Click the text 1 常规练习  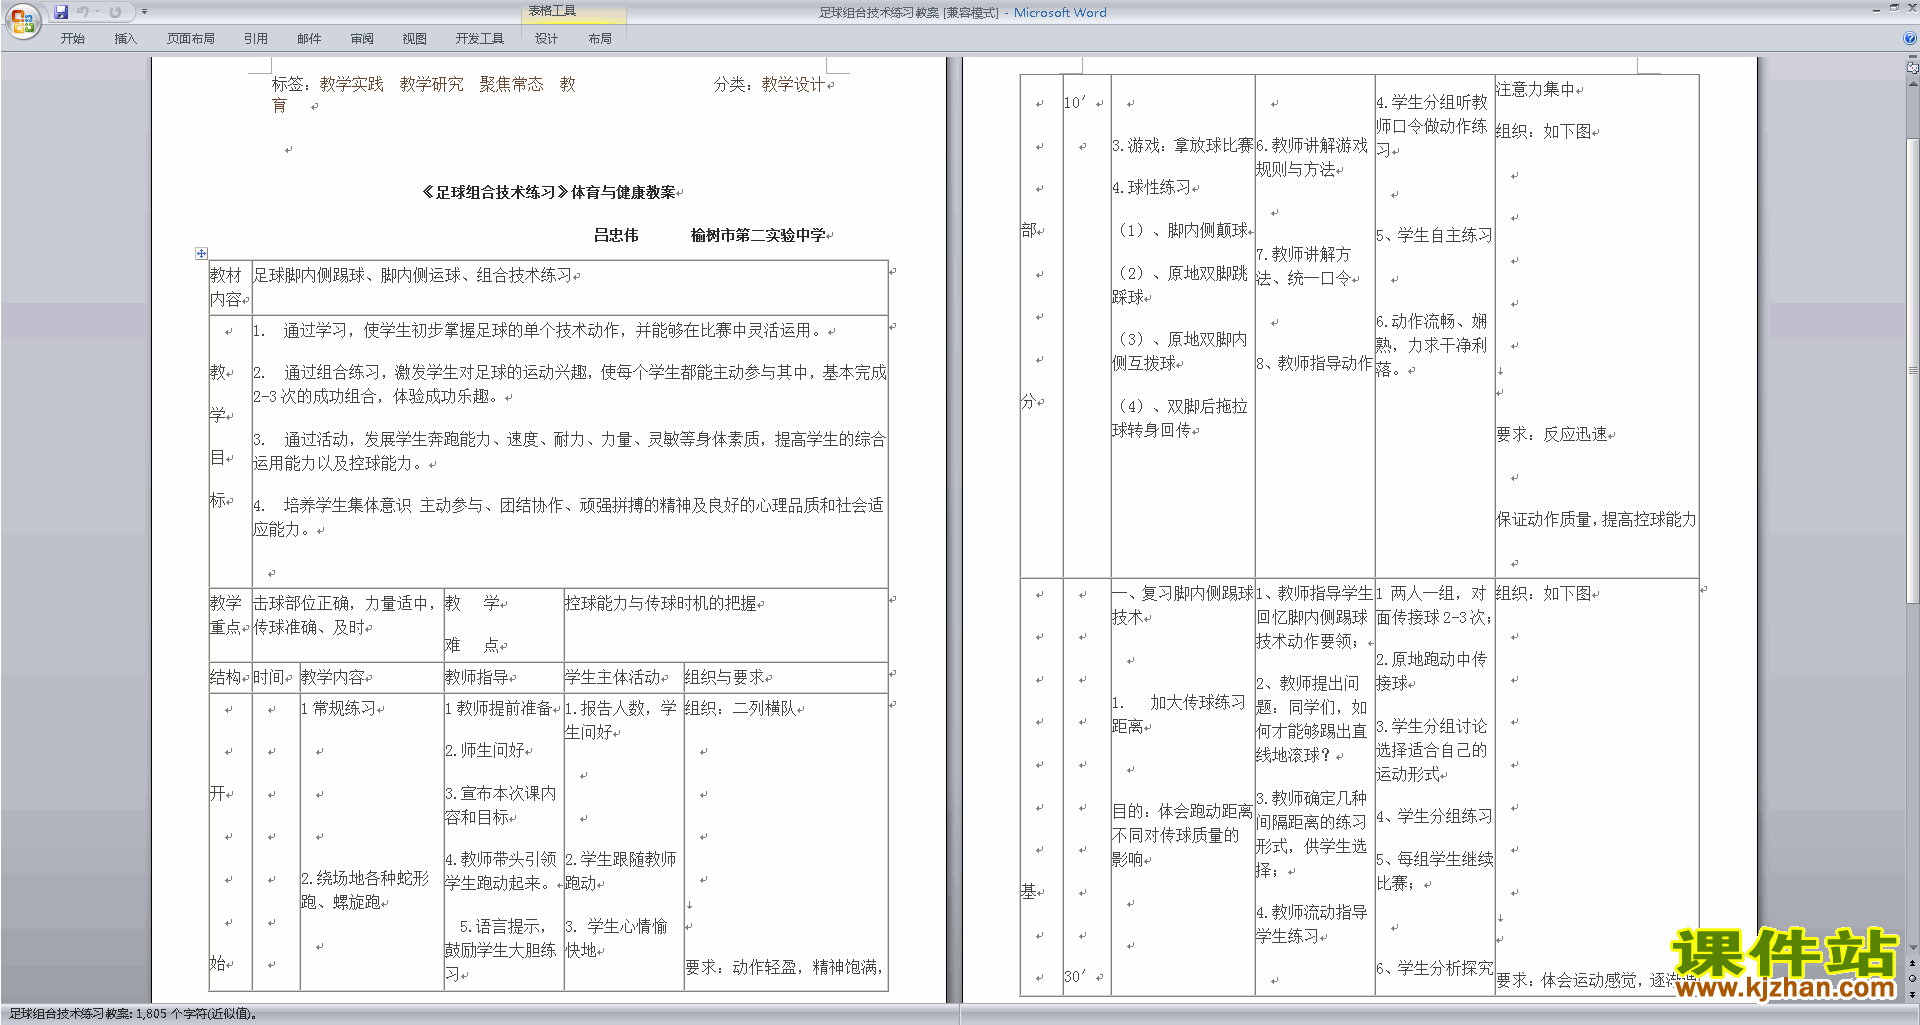point(339,708)
